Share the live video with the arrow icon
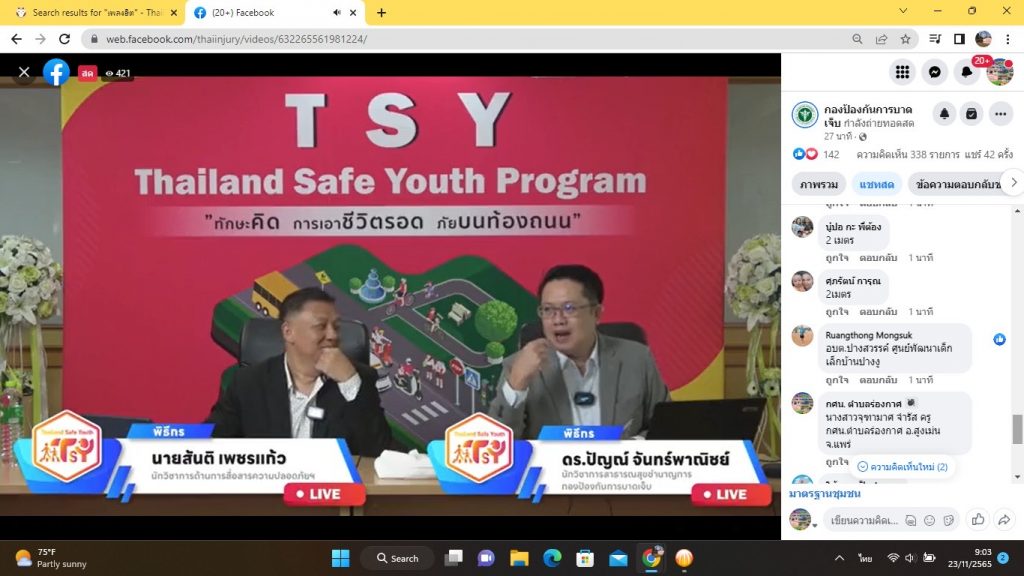This screenshot has height=576, width=1024. [x=1004, y=519]
